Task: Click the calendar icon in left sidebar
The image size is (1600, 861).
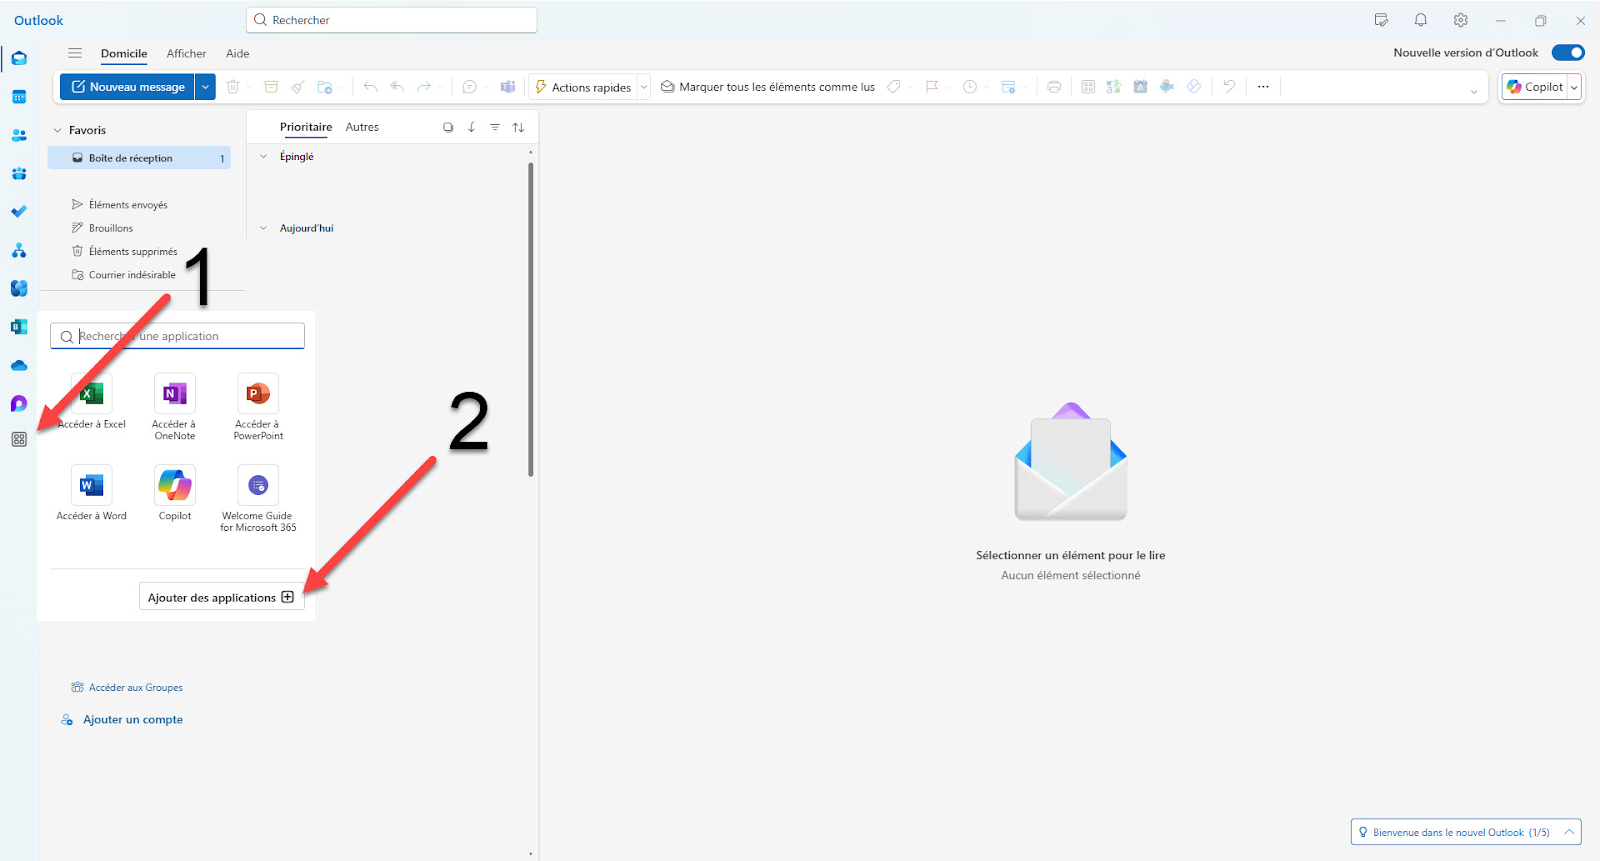Action: pyautogui.click(x=19, y=97)
